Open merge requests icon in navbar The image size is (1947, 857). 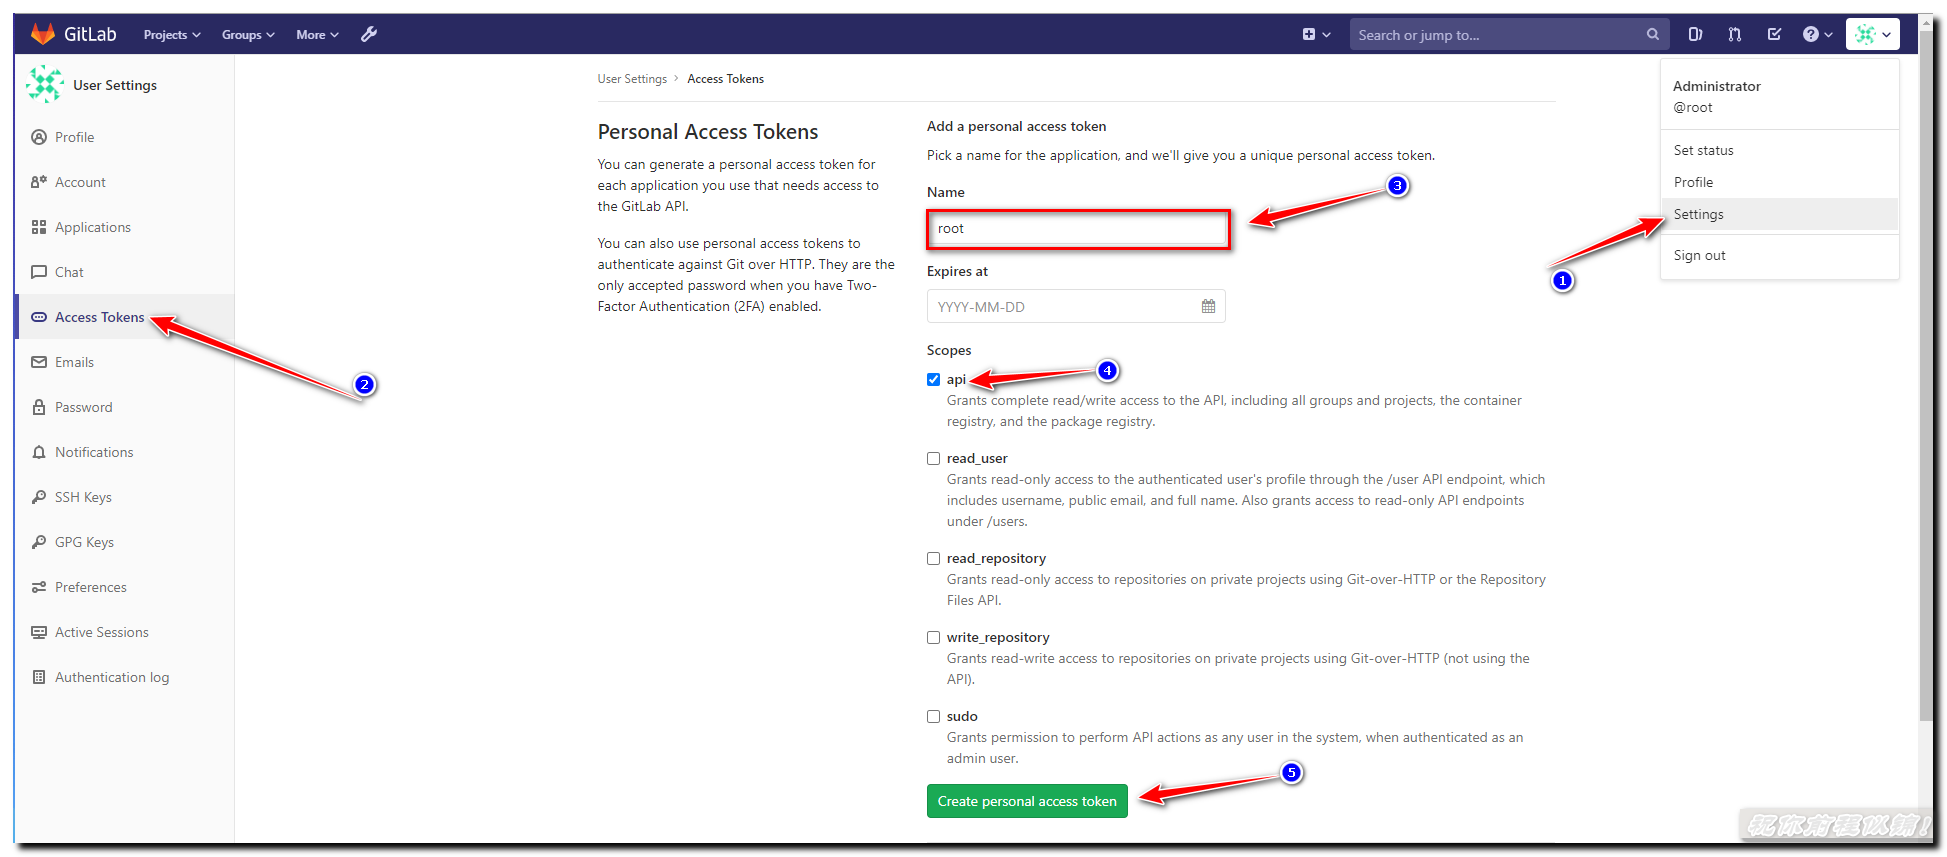1735,34
